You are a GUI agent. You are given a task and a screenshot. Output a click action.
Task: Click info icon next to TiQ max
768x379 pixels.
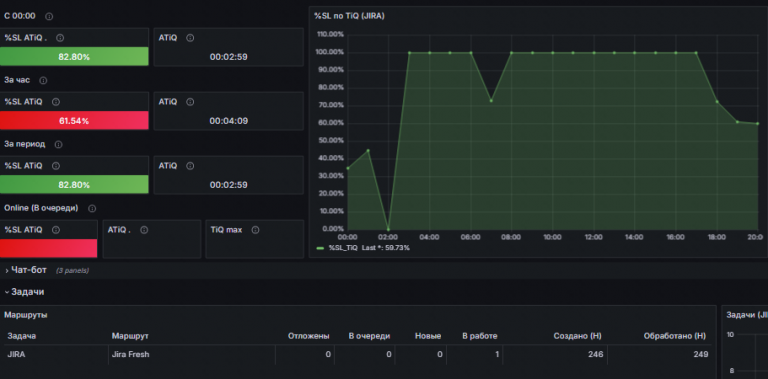pyautogui.click(x=255, y=230)
